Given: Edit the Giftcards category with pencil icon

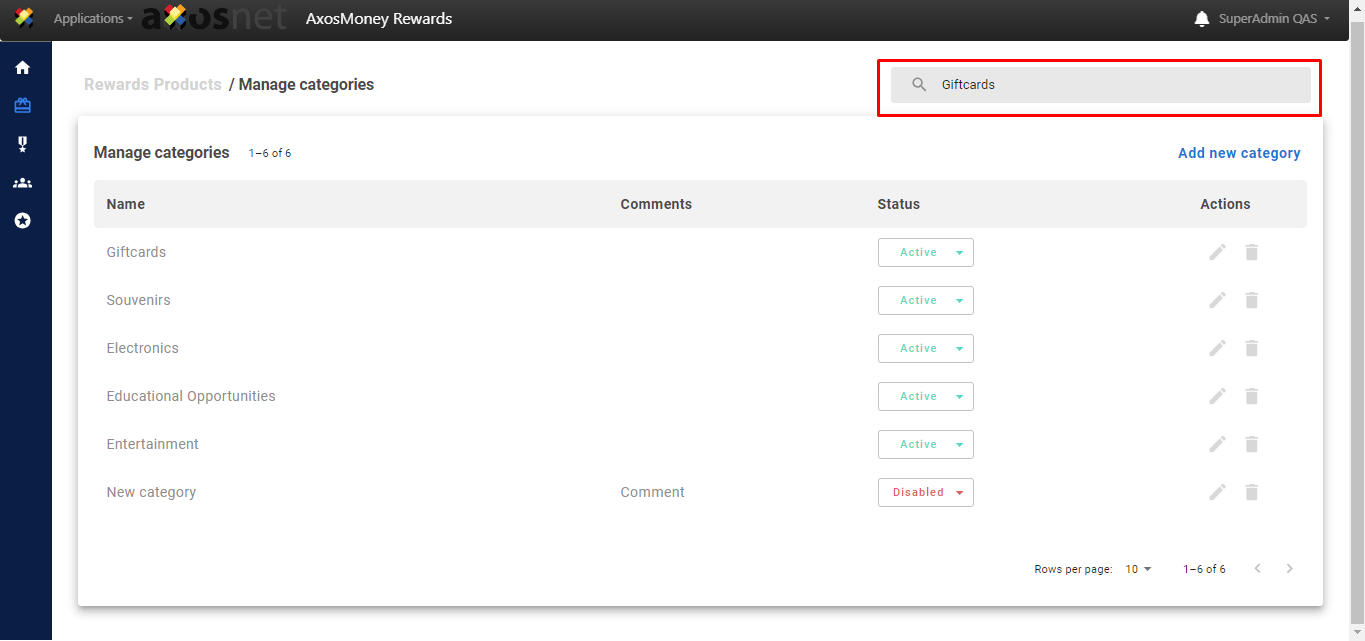Looking at the screenshot, I should (x=1217, y=252).
